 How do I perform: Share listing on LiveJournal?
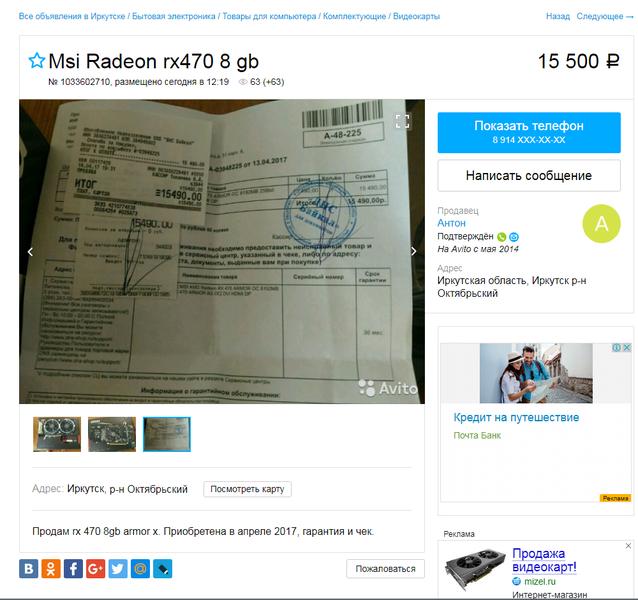tap(163, 568)
